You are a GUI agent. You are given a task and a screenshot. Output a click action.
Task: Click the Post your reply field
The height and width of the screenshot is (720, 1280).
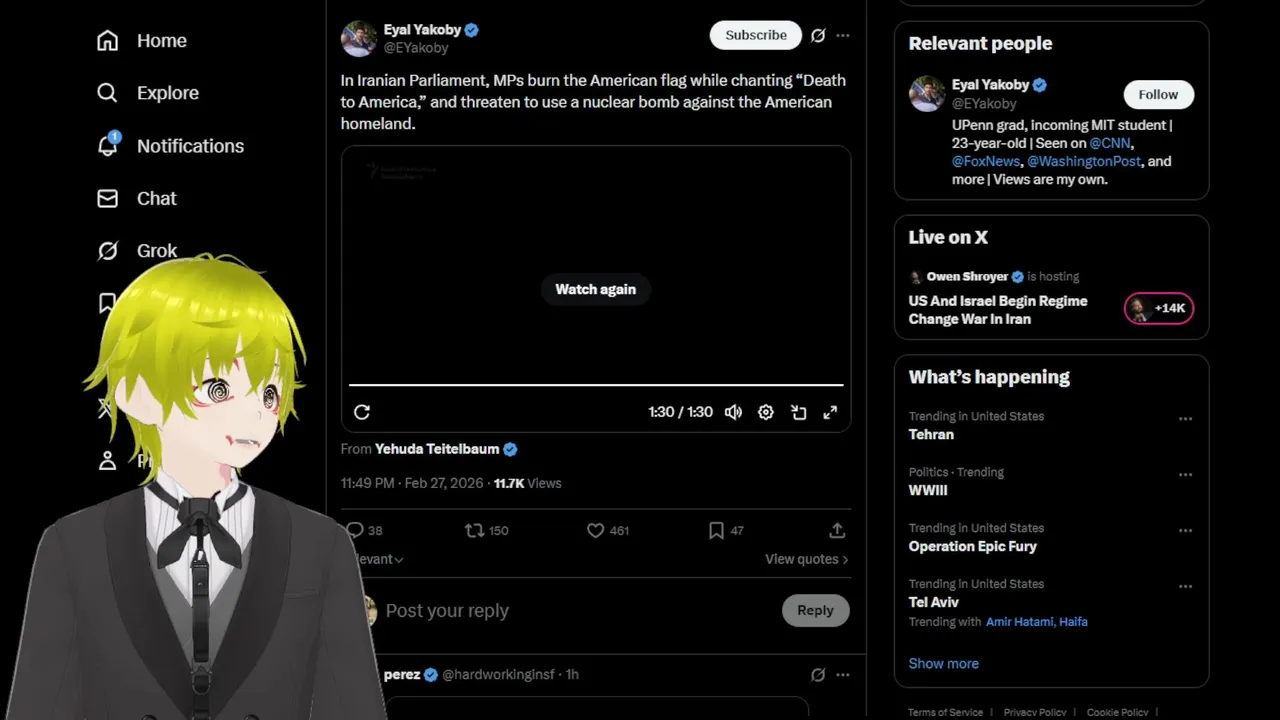pyautogui.click(x=580, y=611)
